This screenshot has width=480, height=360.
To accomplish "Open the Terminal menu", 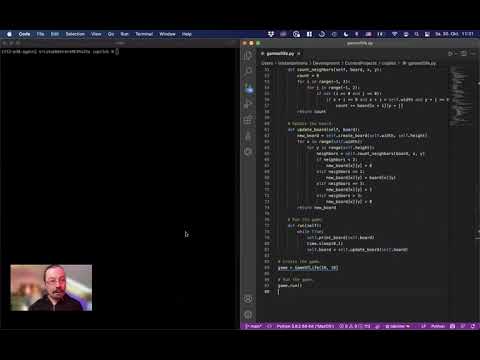I will point(144,34).
